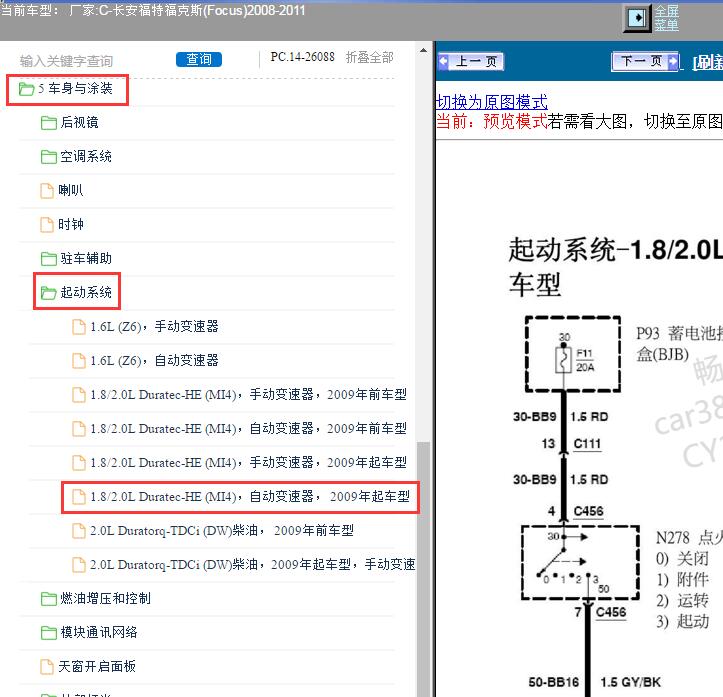723x697 pixels.
Task: Click the tree panel scroll-up arrow
Action: pyautogui.click(x=423, y=50)
